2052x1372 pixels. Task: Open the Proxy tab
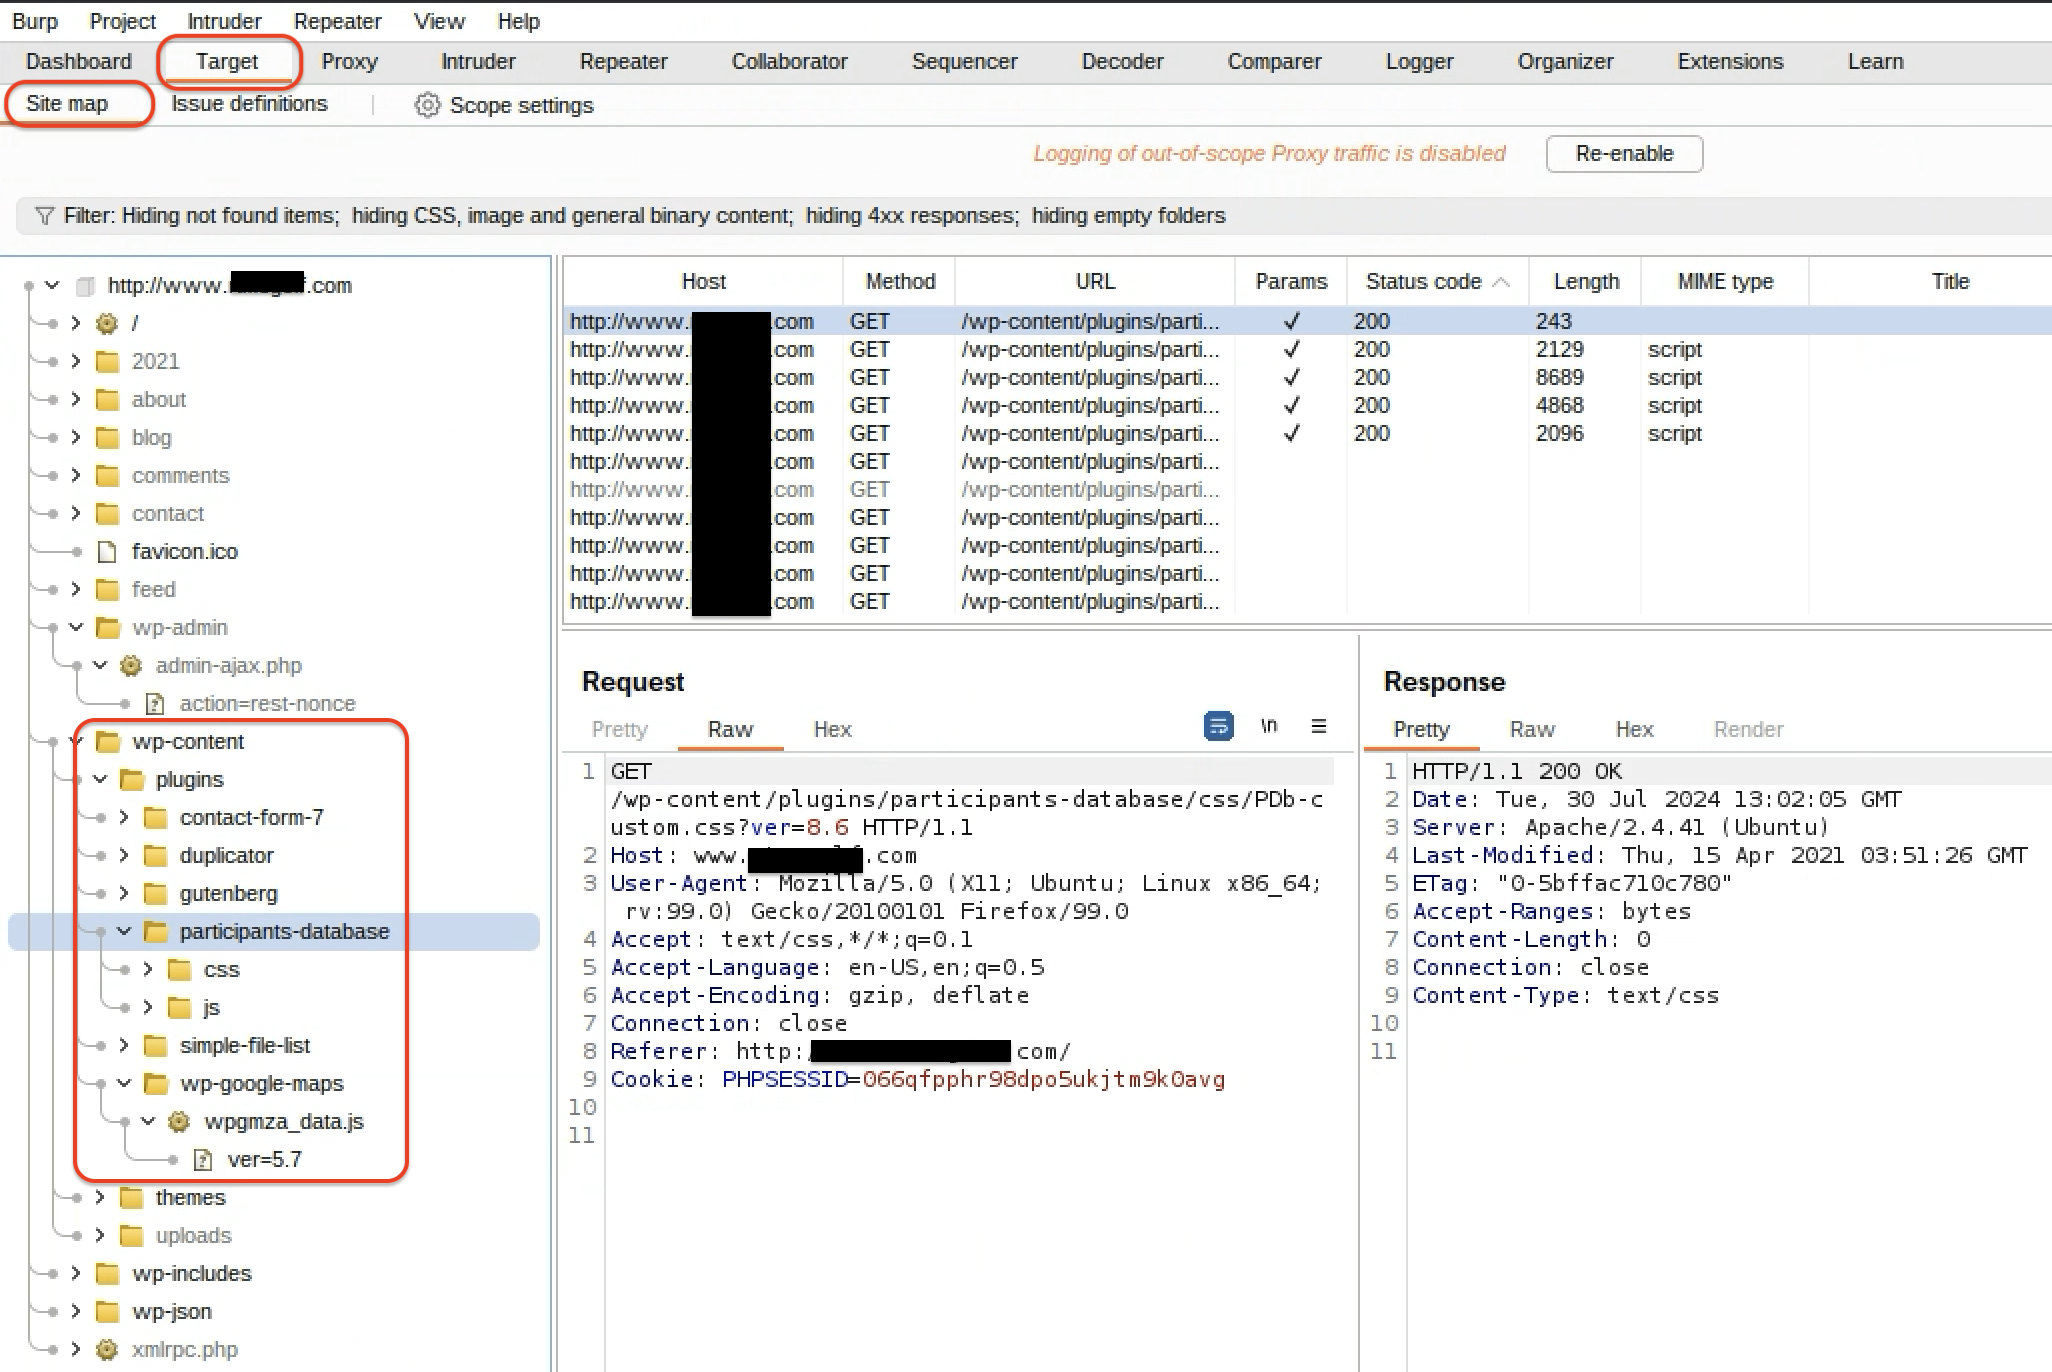tap(349, 62)
